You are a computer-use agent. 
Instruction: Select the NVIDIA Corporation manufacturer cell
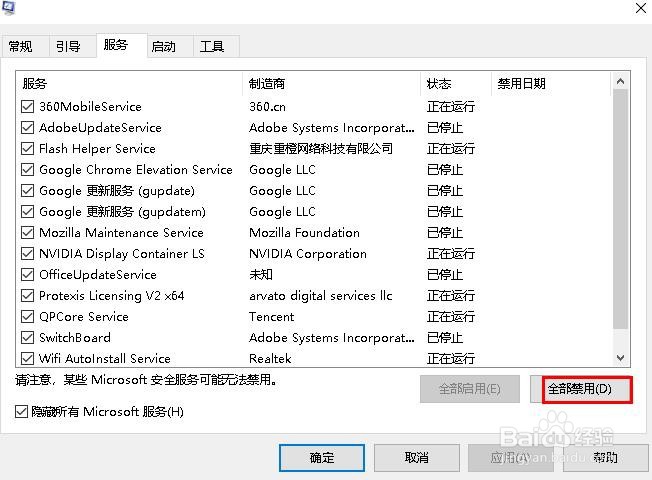click(x=308, y=253)
